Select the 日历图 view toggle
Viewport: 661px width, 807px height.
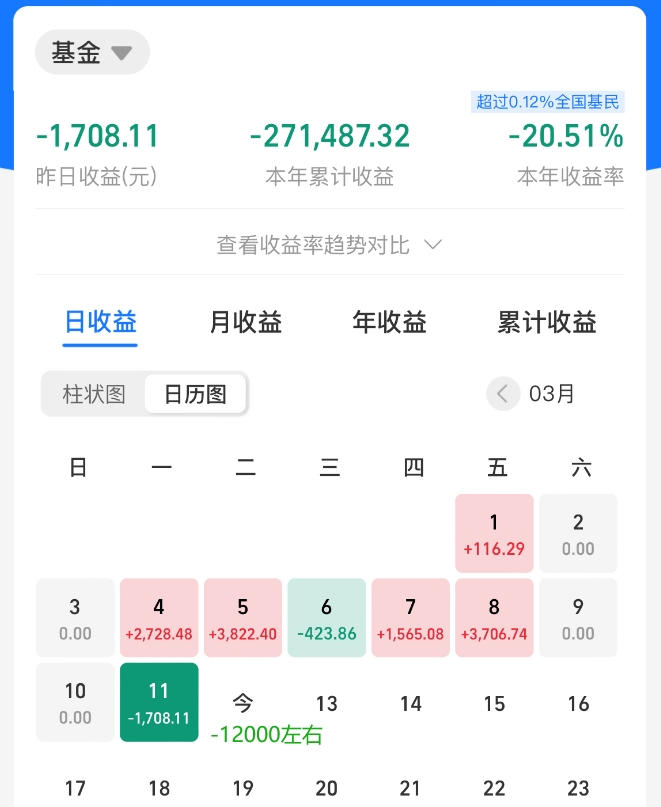(195, 394)
